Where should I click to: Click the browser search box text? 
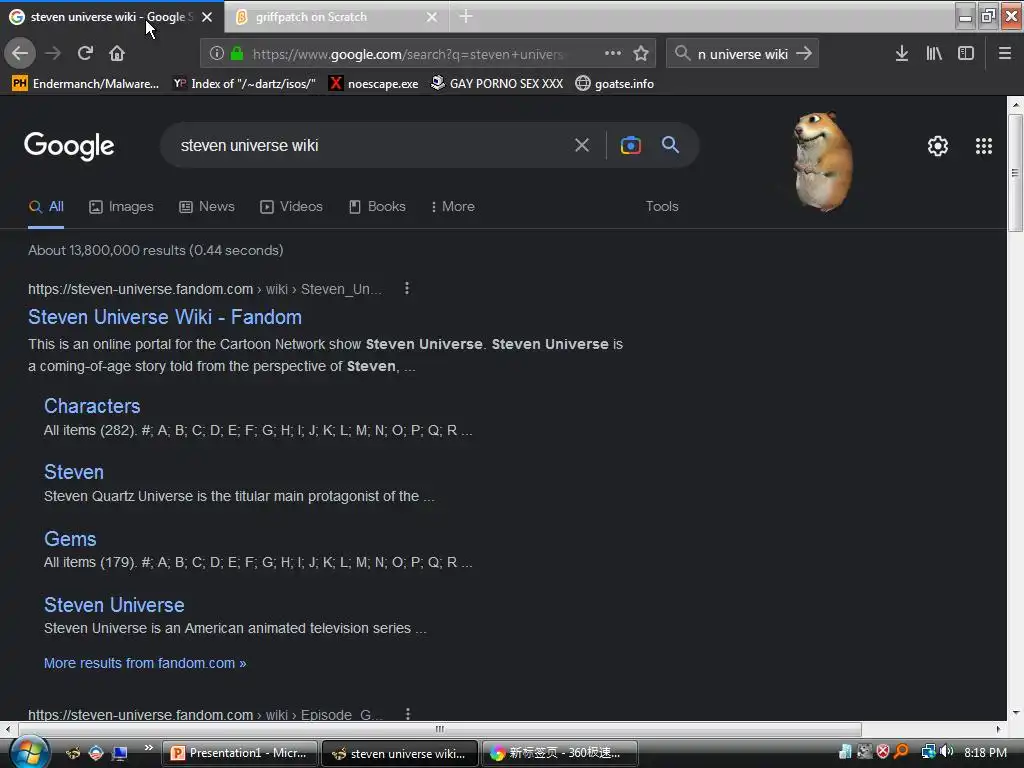743,54
